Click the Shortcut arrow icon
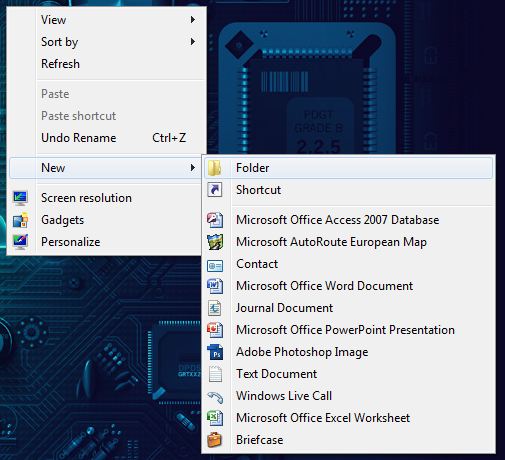The image size is (505, 460). tap(215, 190)
